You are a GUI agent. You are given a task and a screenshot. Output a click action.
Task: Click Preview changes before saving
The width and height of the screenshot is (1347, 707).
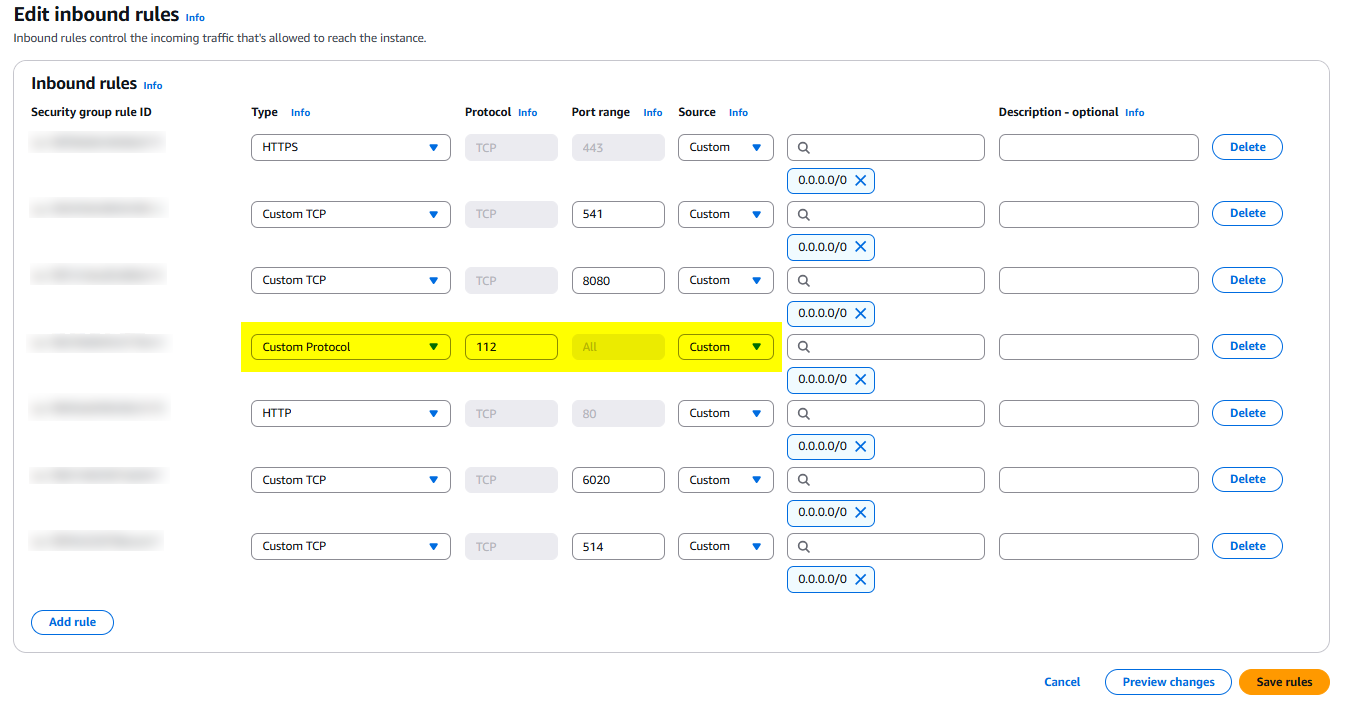1168,682
